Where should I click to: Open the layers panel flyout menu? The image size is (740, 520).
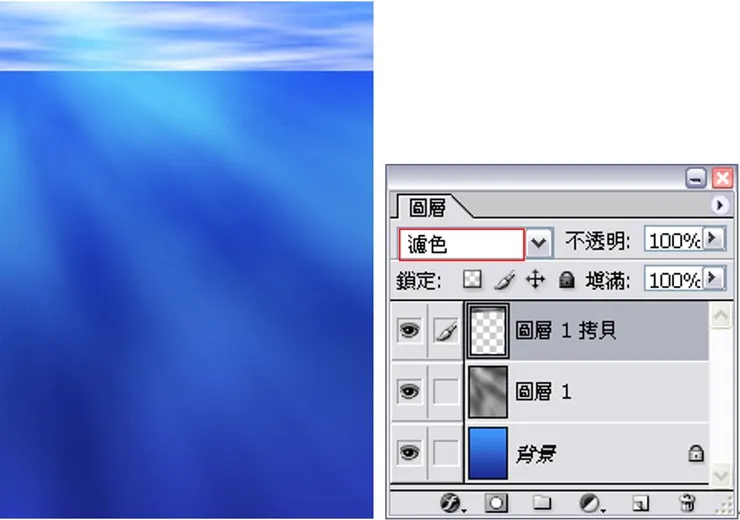point(719,205)
